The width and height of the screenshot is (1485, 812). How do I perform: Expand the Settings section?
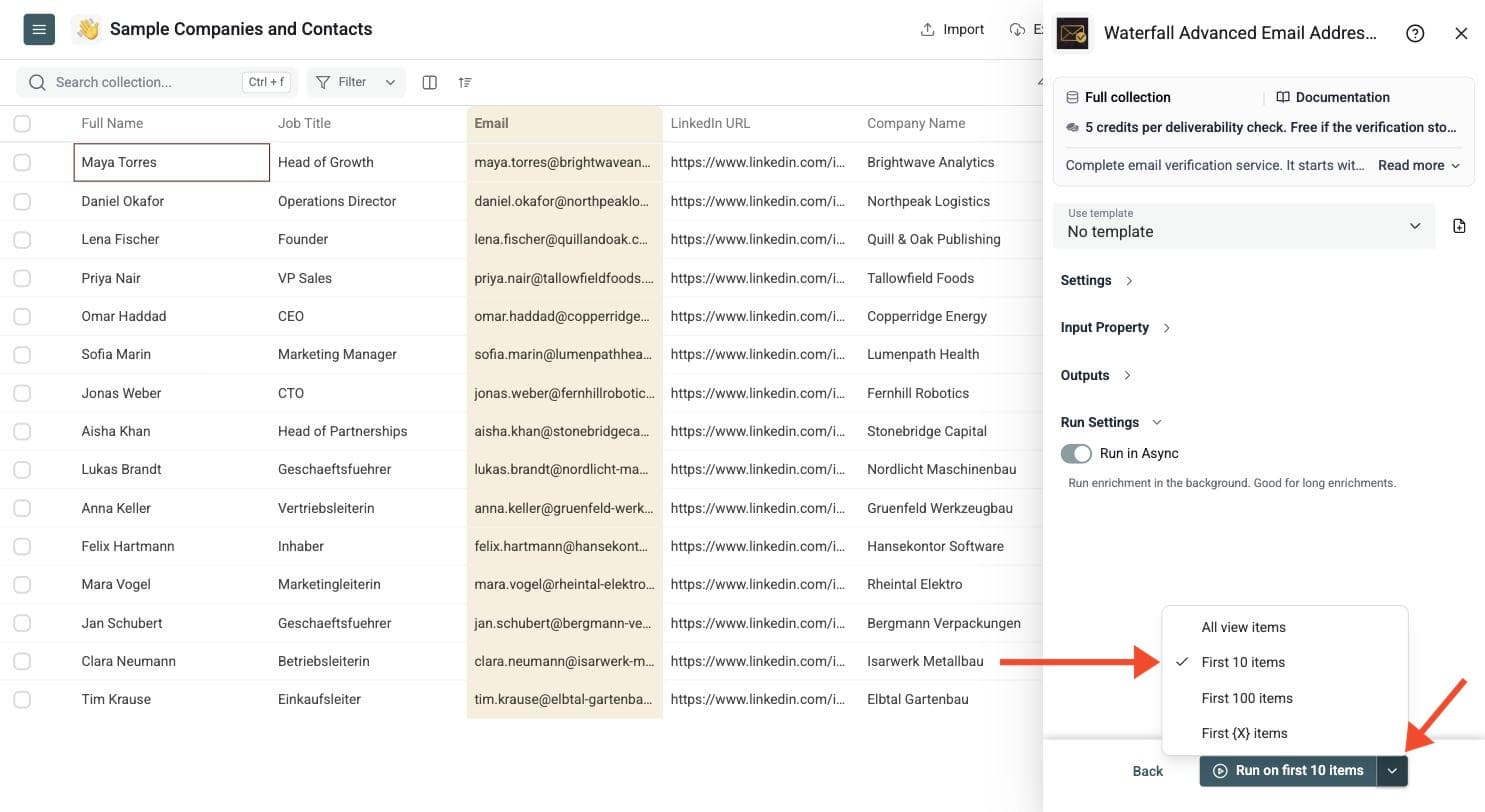1097,280
